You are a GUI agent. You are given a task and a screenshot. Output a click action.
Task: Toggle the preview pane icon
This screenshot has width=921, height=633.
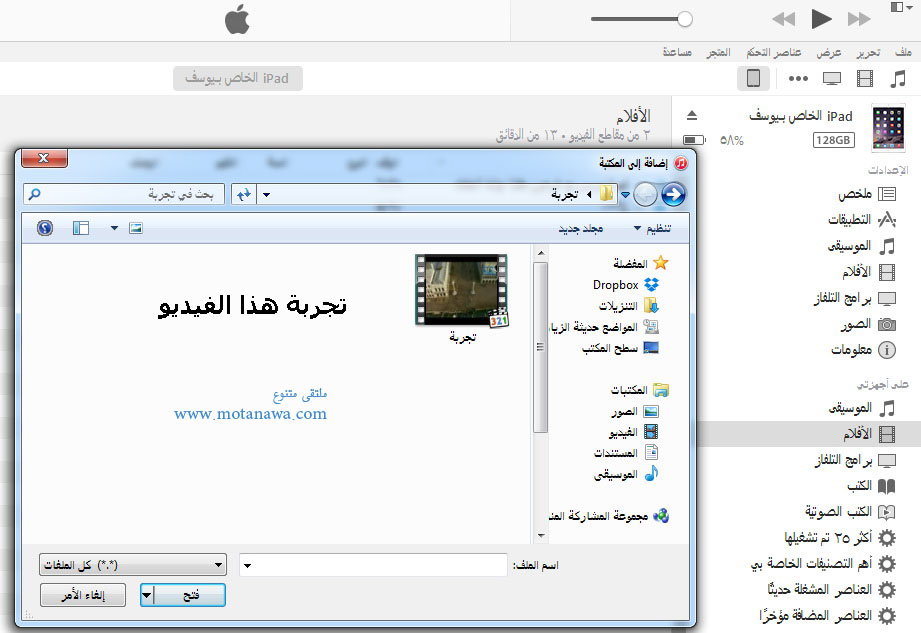coord(81,228)
